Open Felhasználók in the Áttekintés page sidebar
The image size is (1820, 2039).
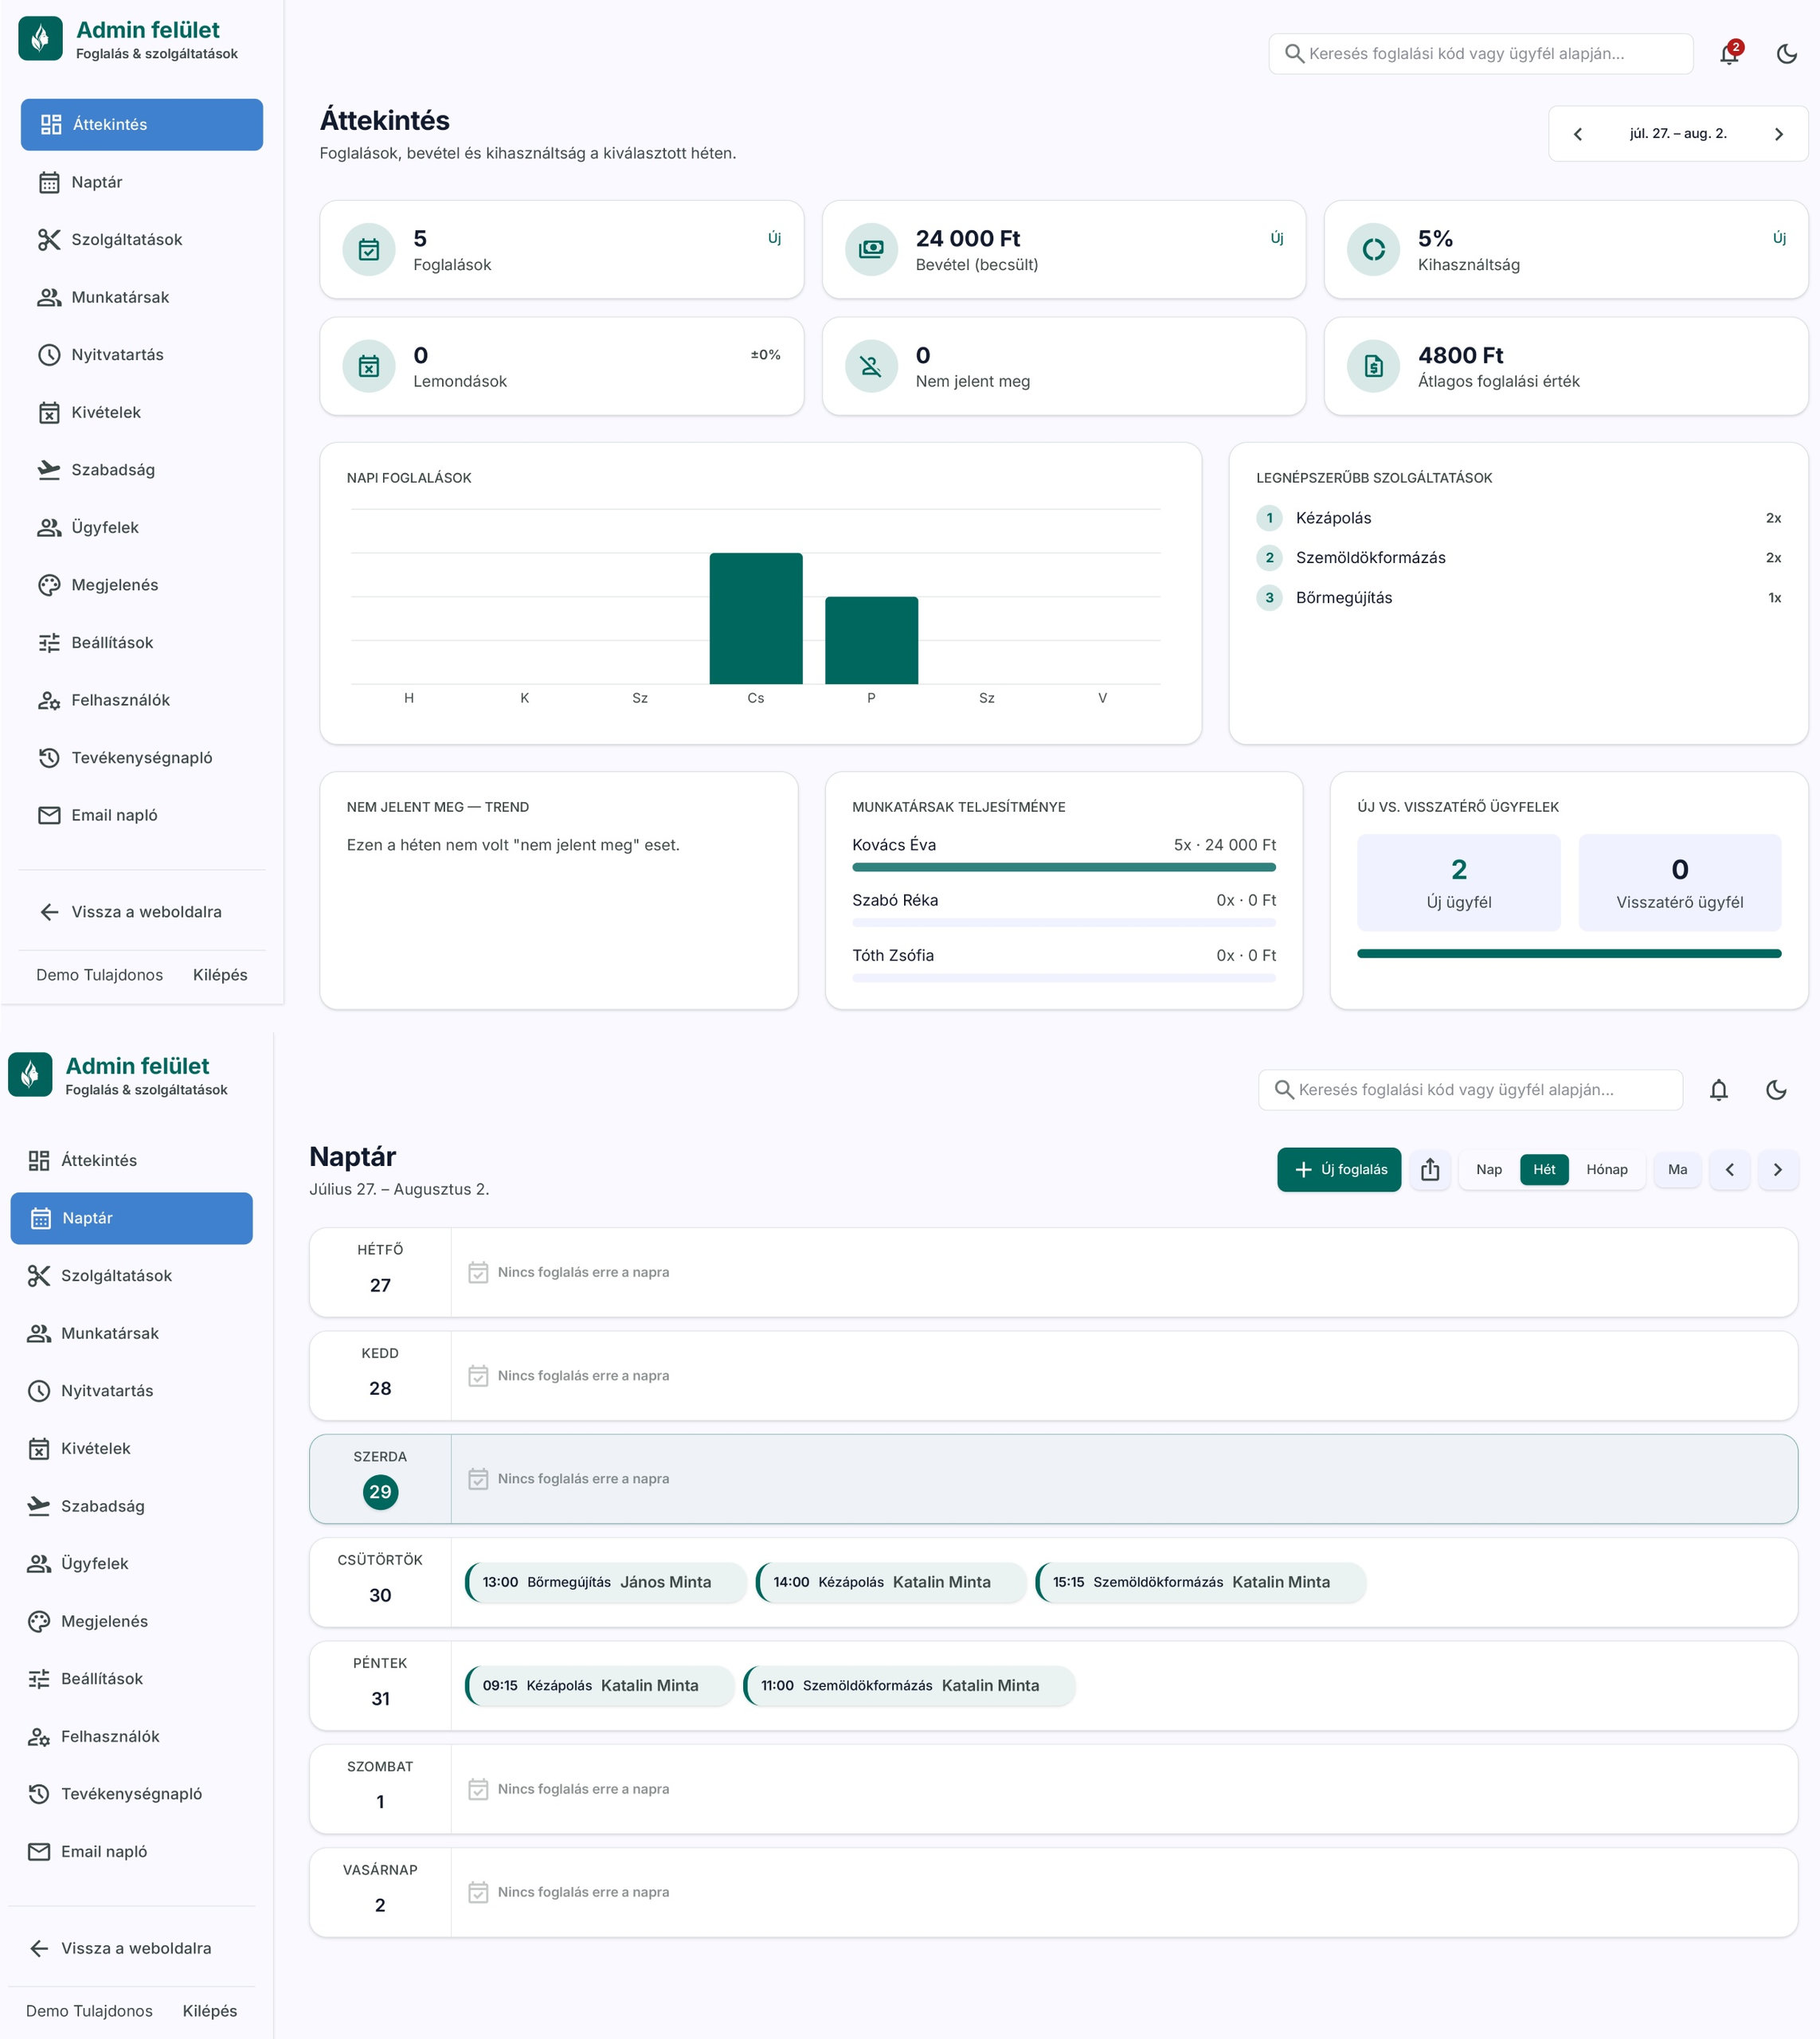pyautogui.click(x=142, y=700)
